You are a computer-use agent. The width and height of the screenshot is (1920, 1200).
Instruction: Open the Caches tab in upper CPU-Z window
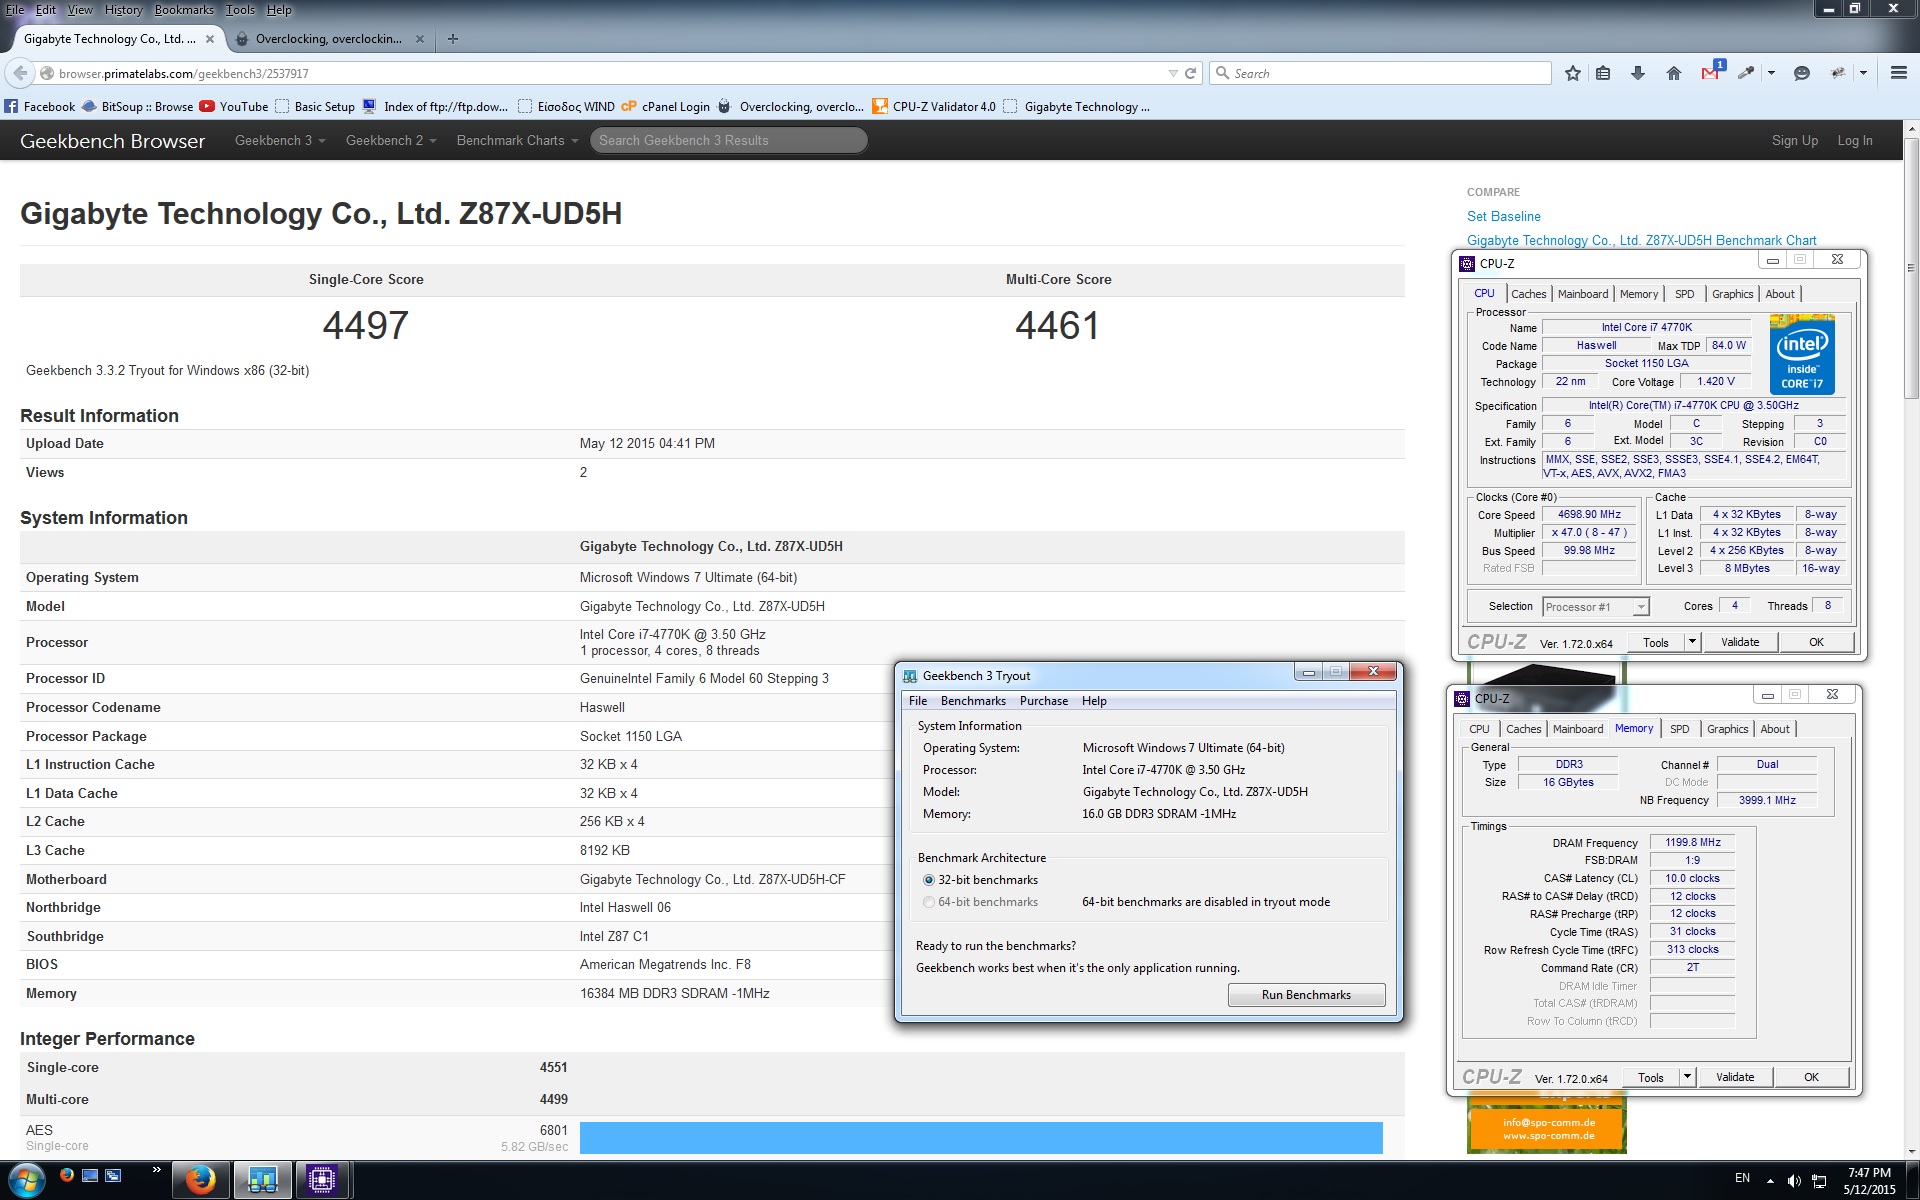(x=1528, y=294)
